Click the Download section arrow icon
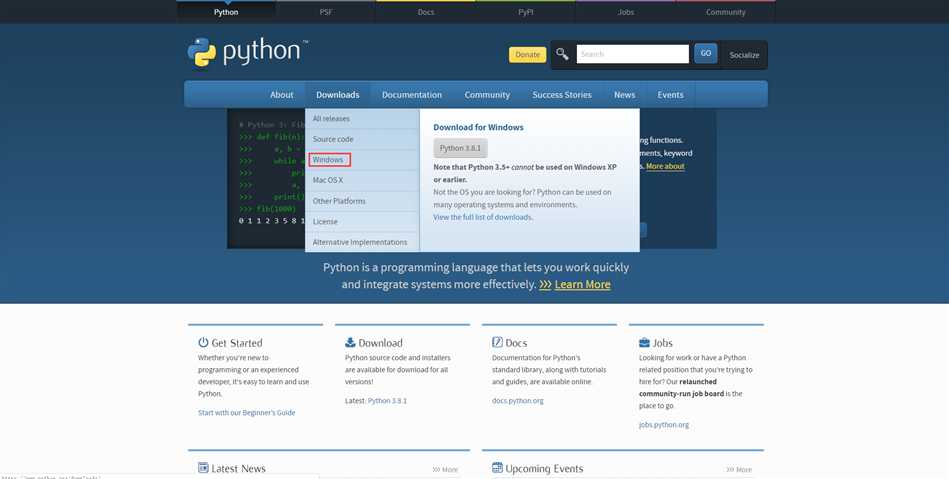The image size is (949, 479). coord(350,342)
